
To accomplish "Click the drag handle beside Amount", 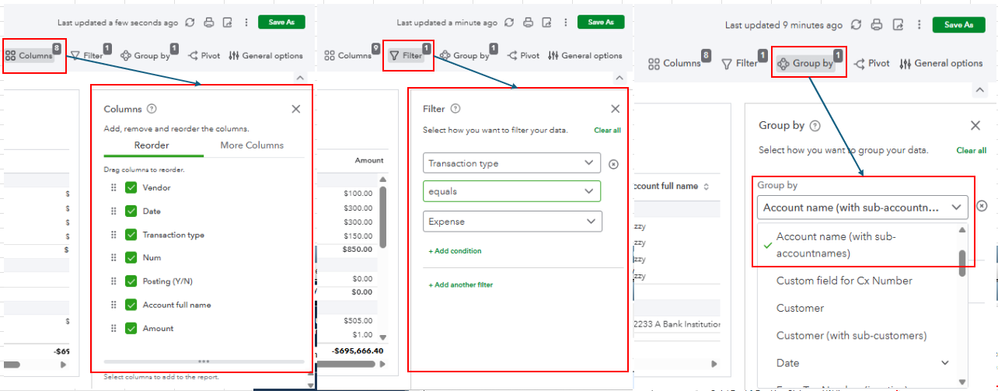I will point(114,329).
